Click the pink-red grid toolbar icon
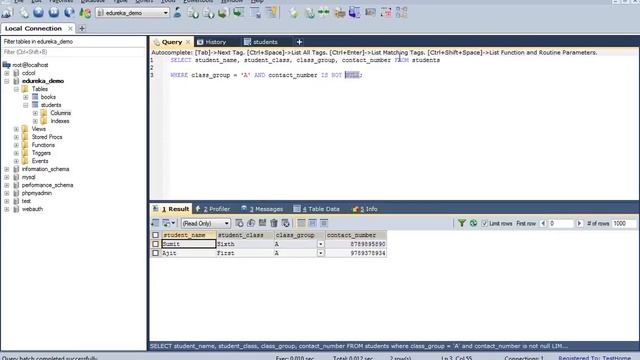This screenshot has height=360, width=640. point(386,13)
